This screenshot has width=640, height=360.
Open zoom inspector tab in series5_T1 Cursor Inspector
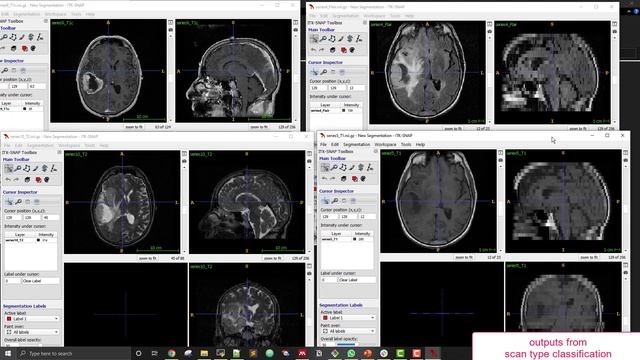335,200
